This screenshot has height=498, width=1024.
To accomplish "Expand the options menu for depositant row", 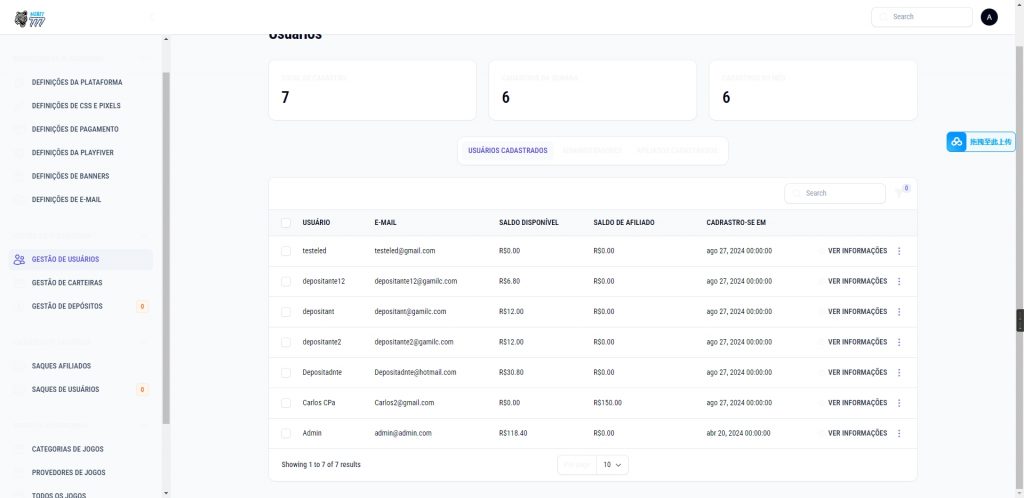I will pyautogui.click(x=899, y=312).
